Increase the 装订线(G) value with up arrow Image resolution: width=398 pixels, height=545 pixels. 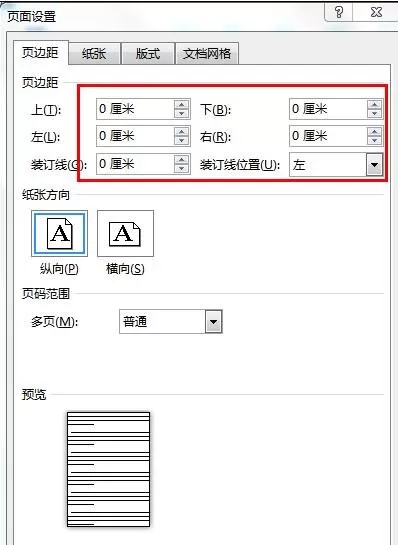(x=181, y=159)
